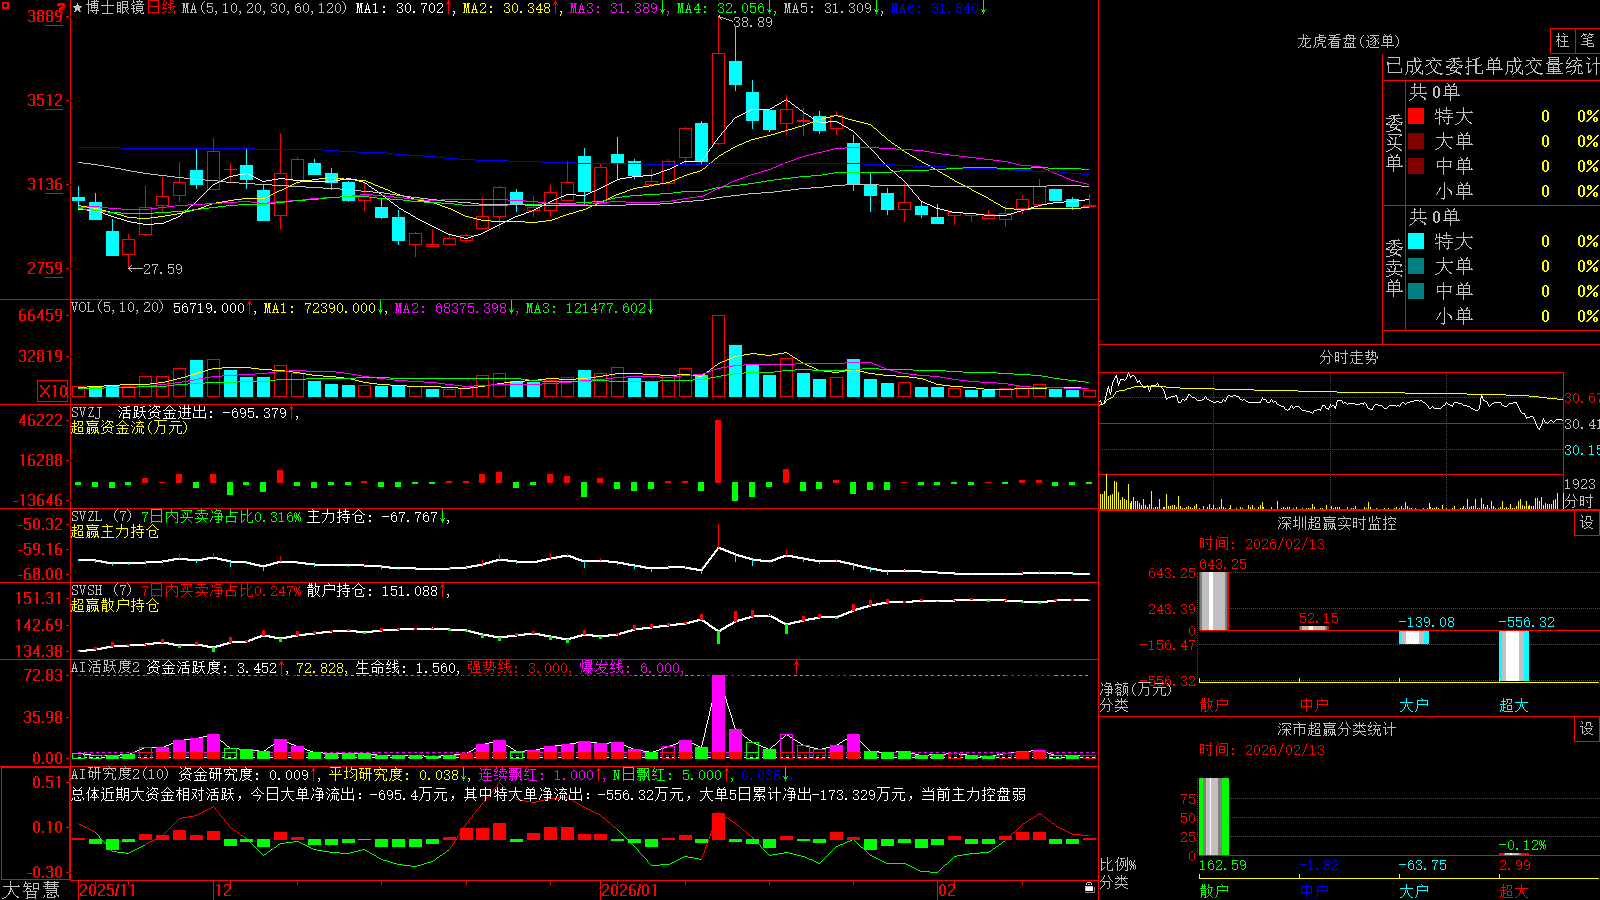1600x900 pixels.
Task: Click the 2026/01 date marker on timeline
Action: coord(630,890)
